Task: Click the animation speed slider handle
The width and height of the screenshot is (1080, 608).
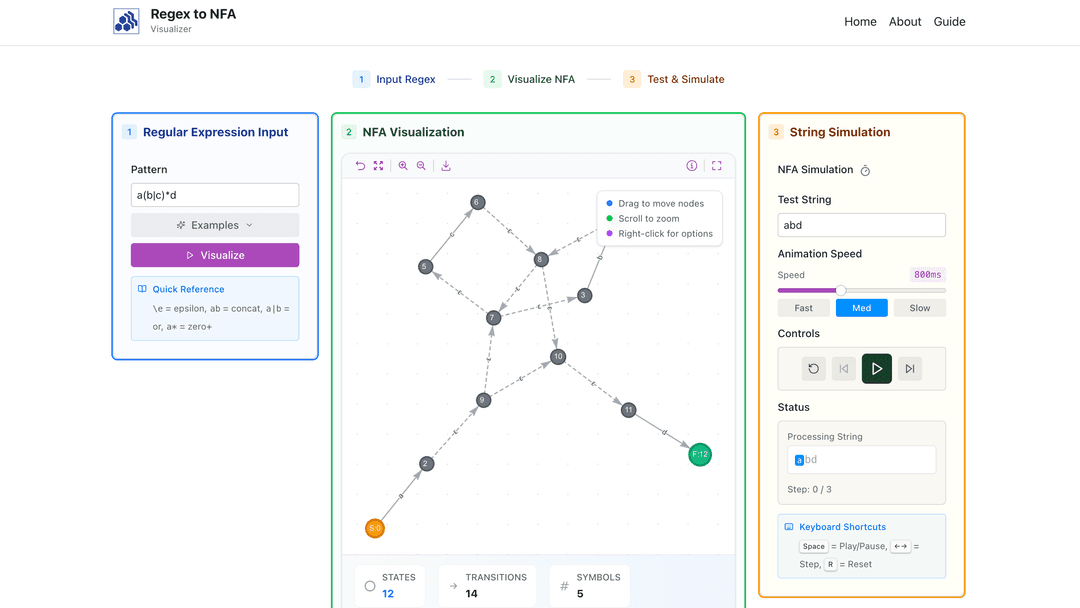Action: [841, 290]
